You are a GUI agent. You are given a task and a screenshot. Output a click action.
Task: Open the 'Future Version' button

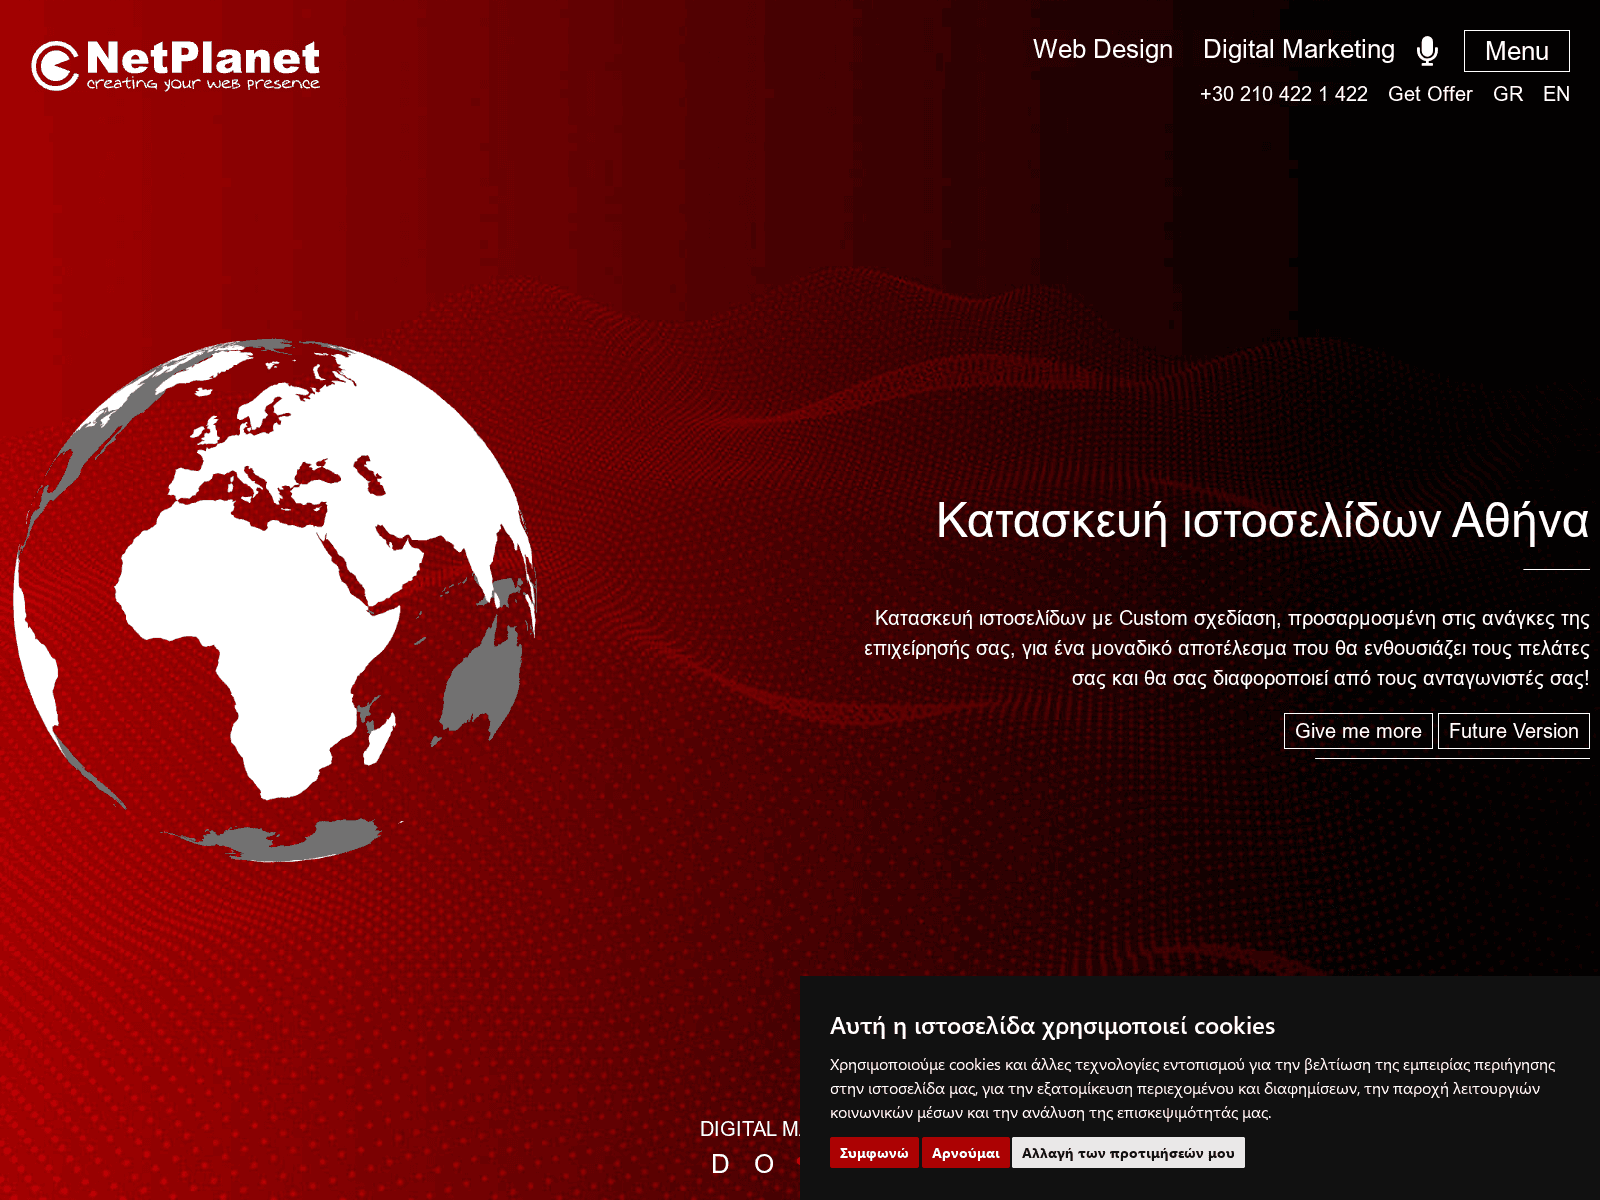(x=1513, y=731)
